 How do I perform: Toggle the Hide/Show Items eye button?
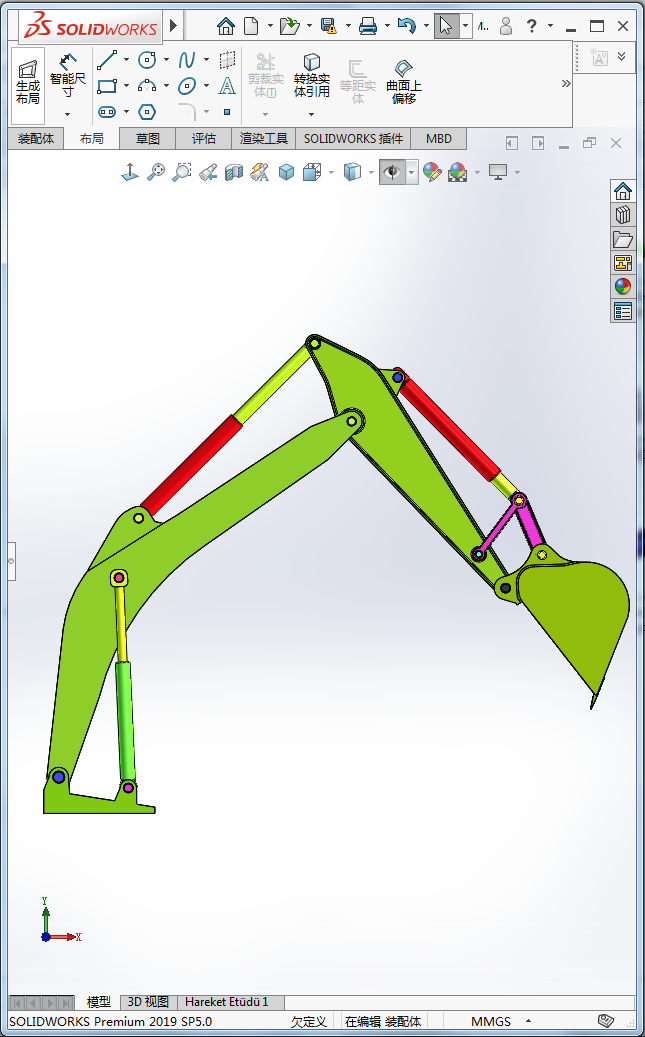coord(392,172)
